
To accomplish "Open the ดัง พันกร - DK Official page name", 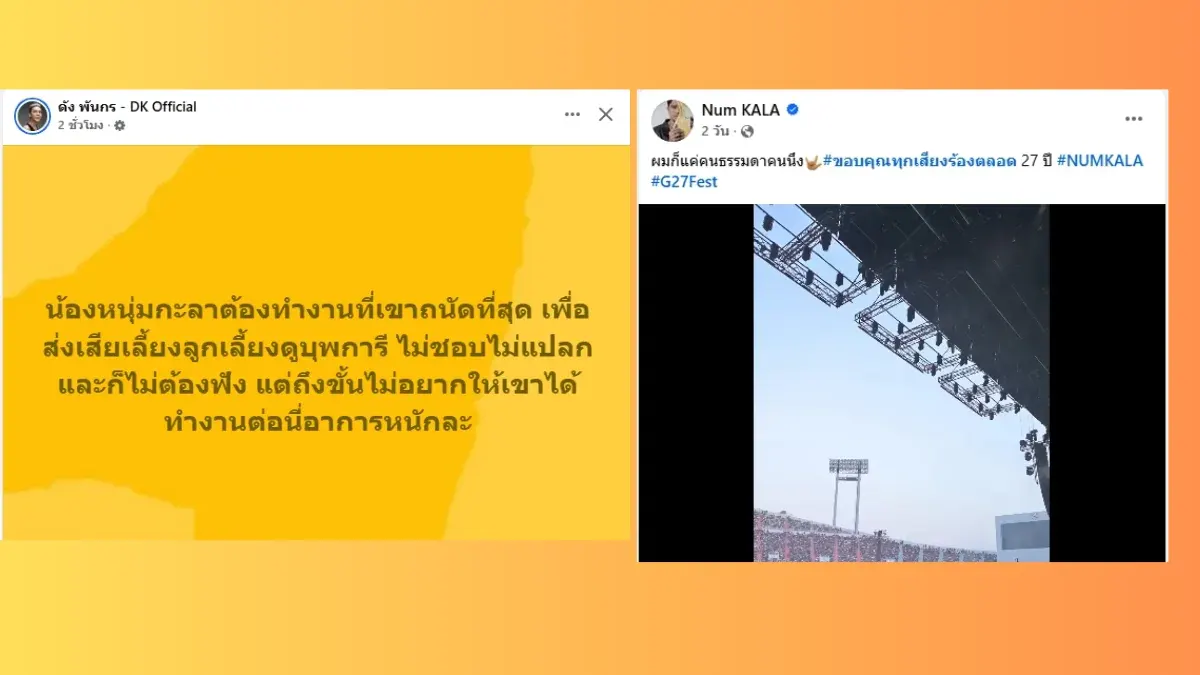I will pos(127,107).
